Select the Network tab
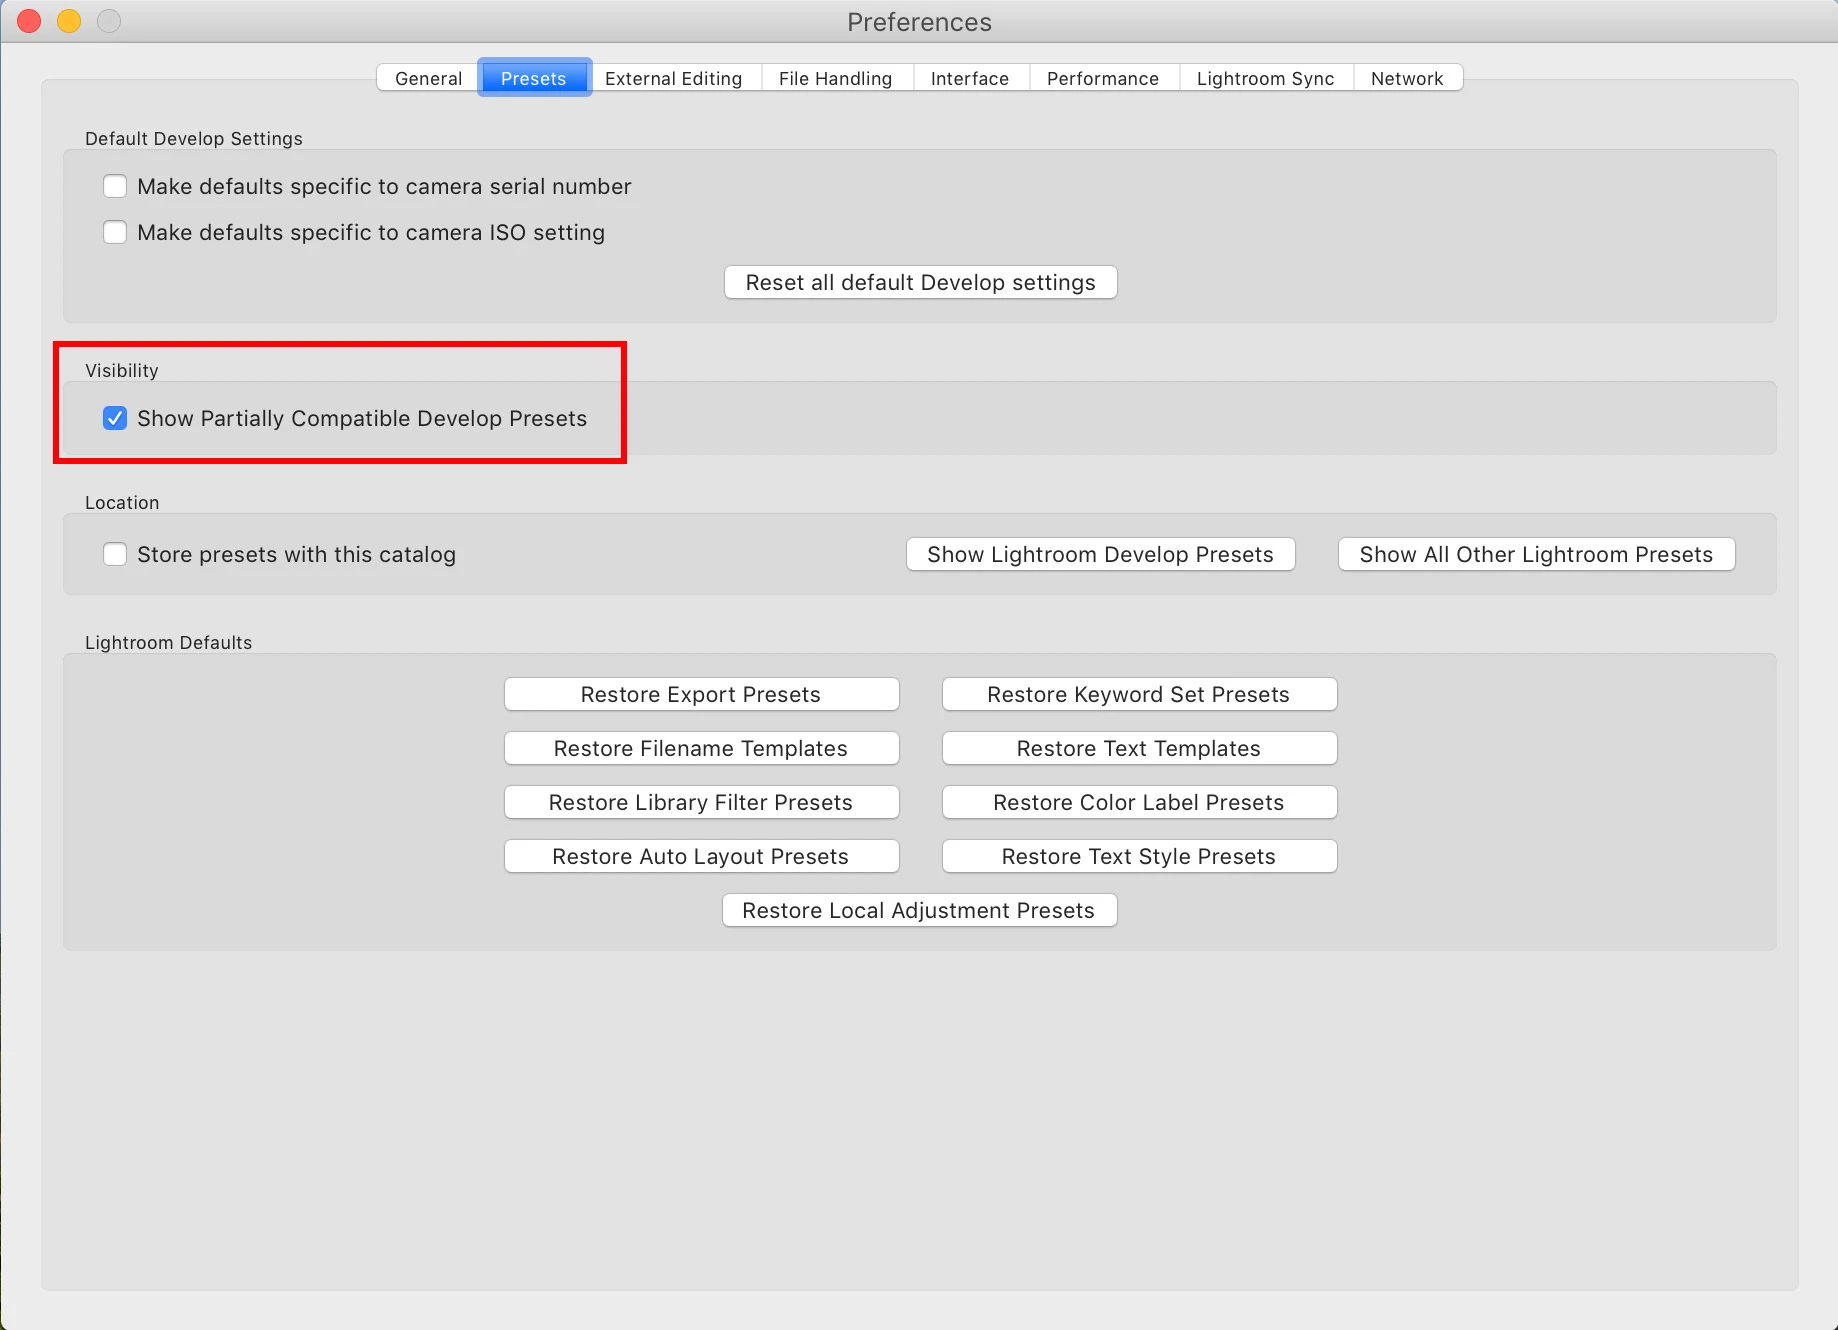 point(1407,78)
